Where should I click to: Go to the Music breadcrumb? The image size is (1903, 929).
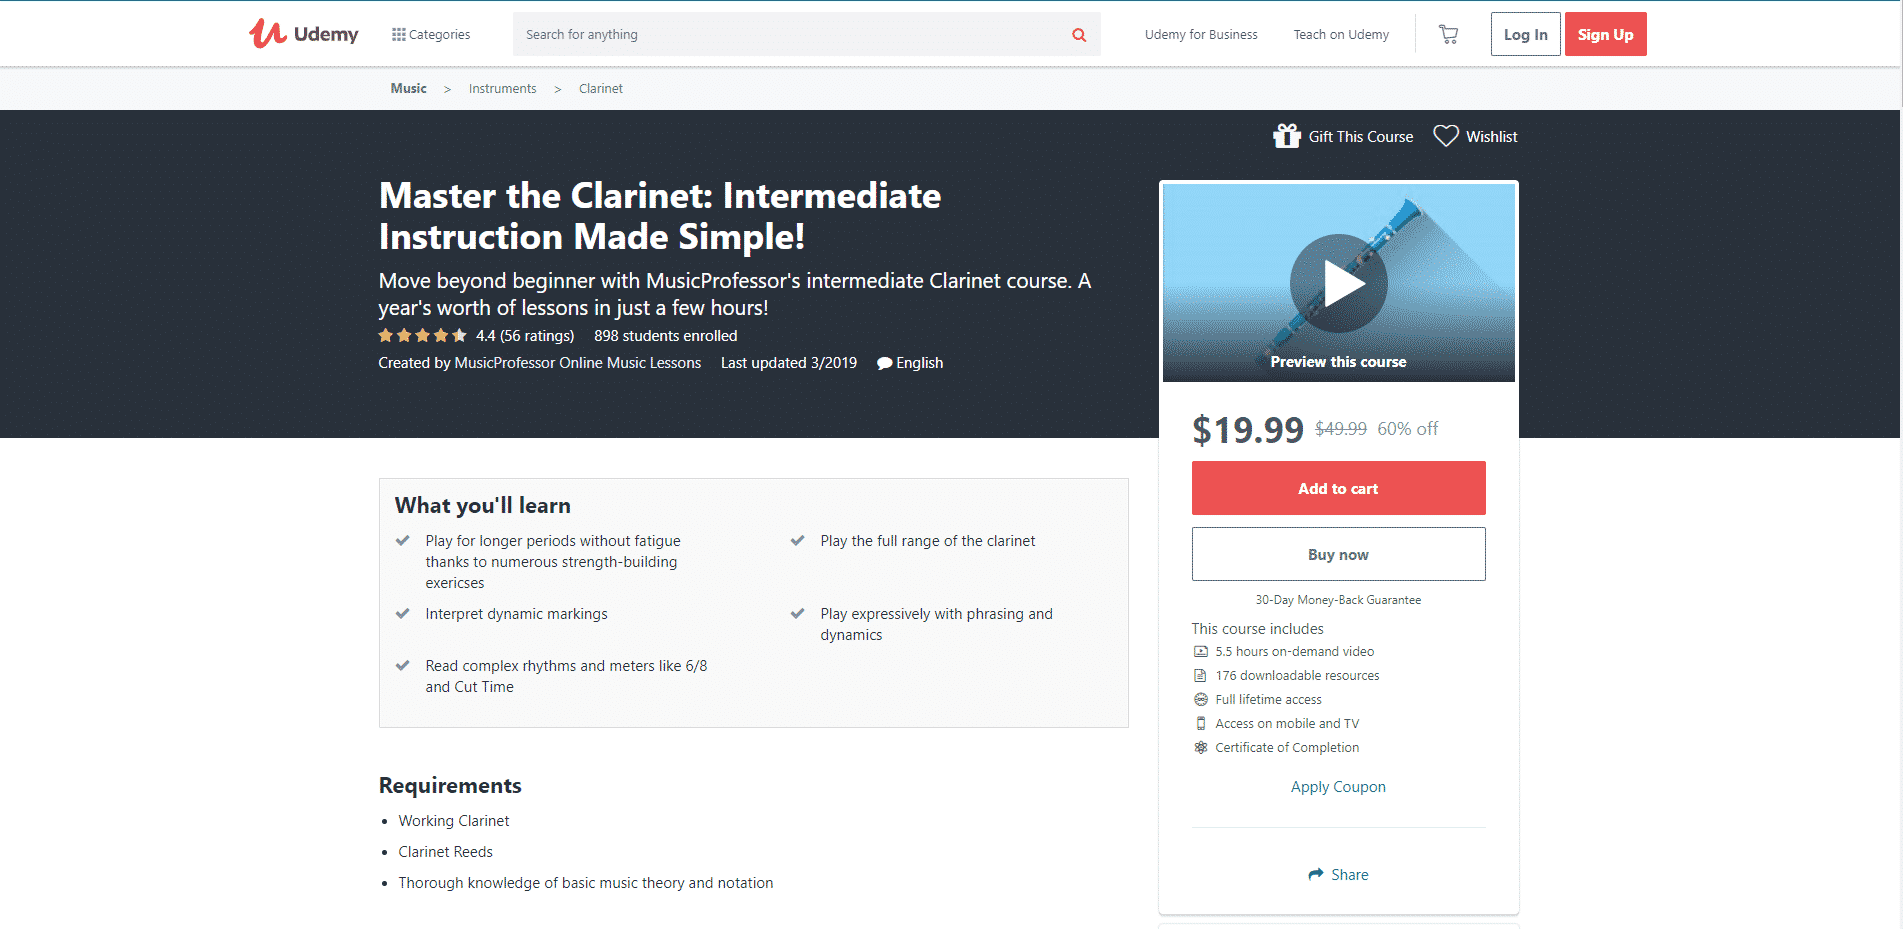coord(408,88)
